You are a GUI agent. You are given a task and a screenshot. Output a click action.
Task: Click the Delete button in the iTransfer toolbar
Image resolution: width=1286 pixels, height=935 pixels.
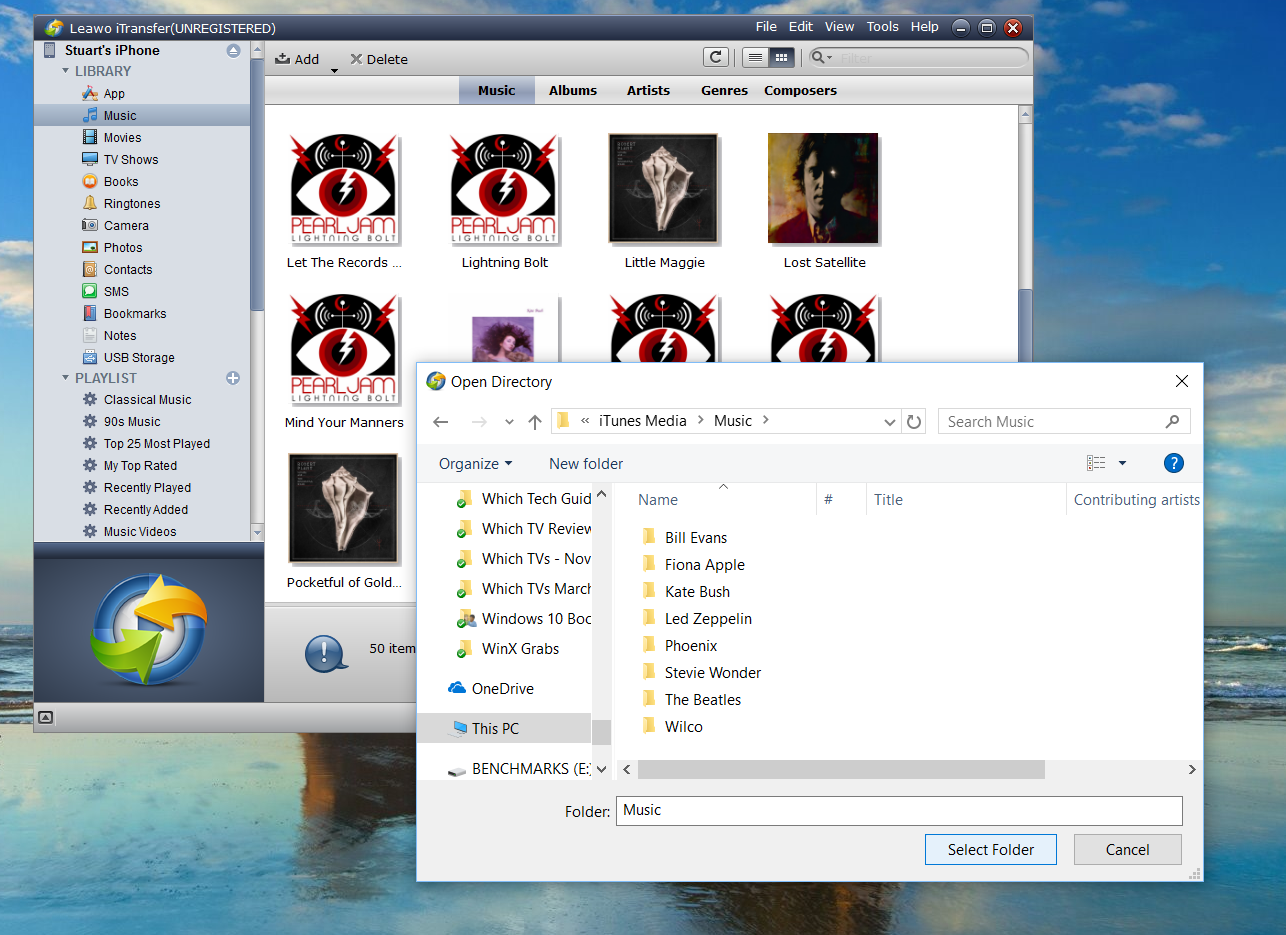coord(379,59)
